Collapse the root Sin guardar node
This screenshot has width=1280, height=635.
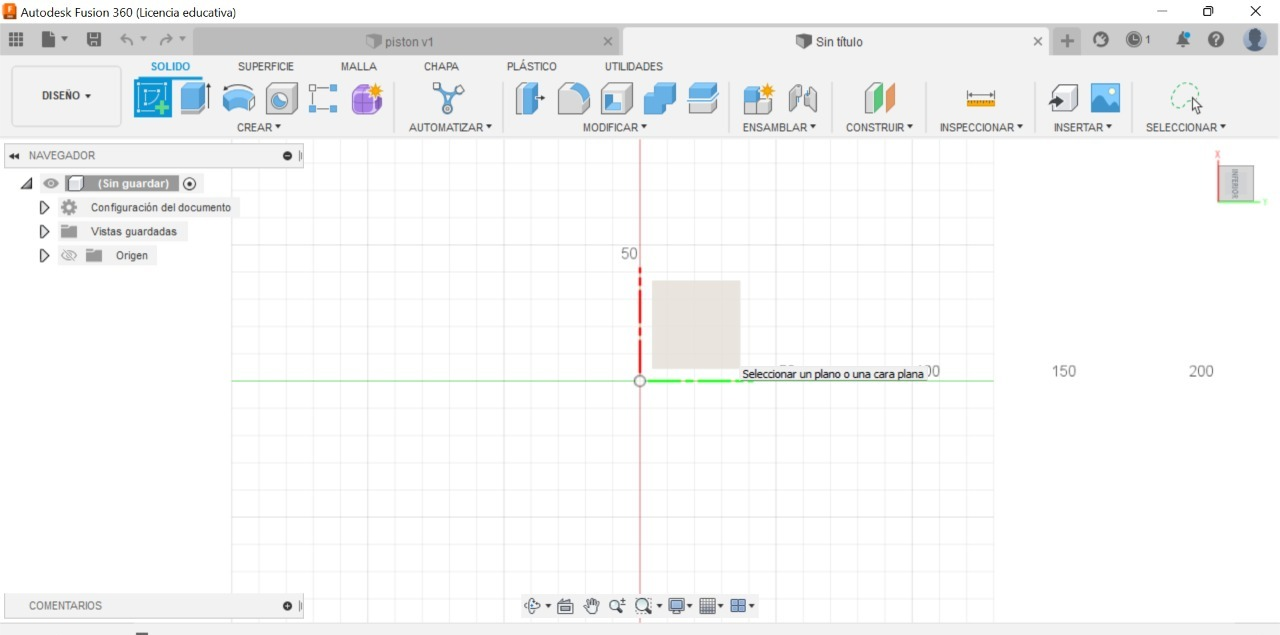(26, 184)
